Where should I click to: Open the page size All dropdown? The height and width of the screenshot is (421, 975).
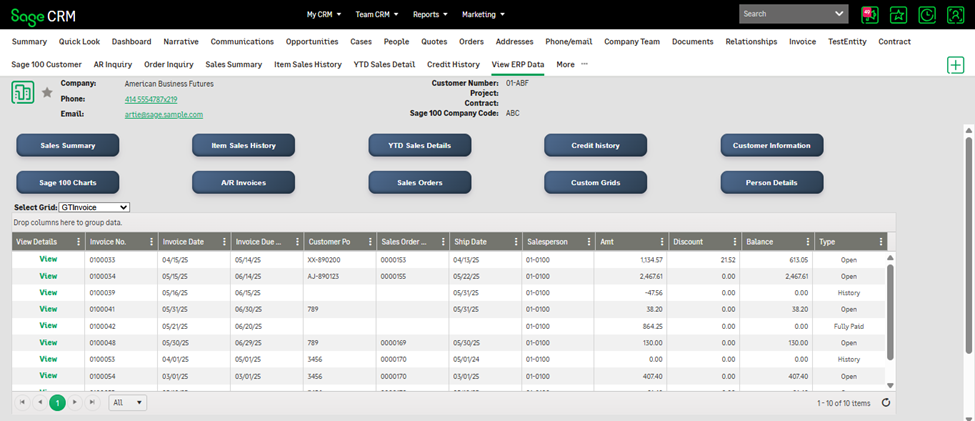127,402
